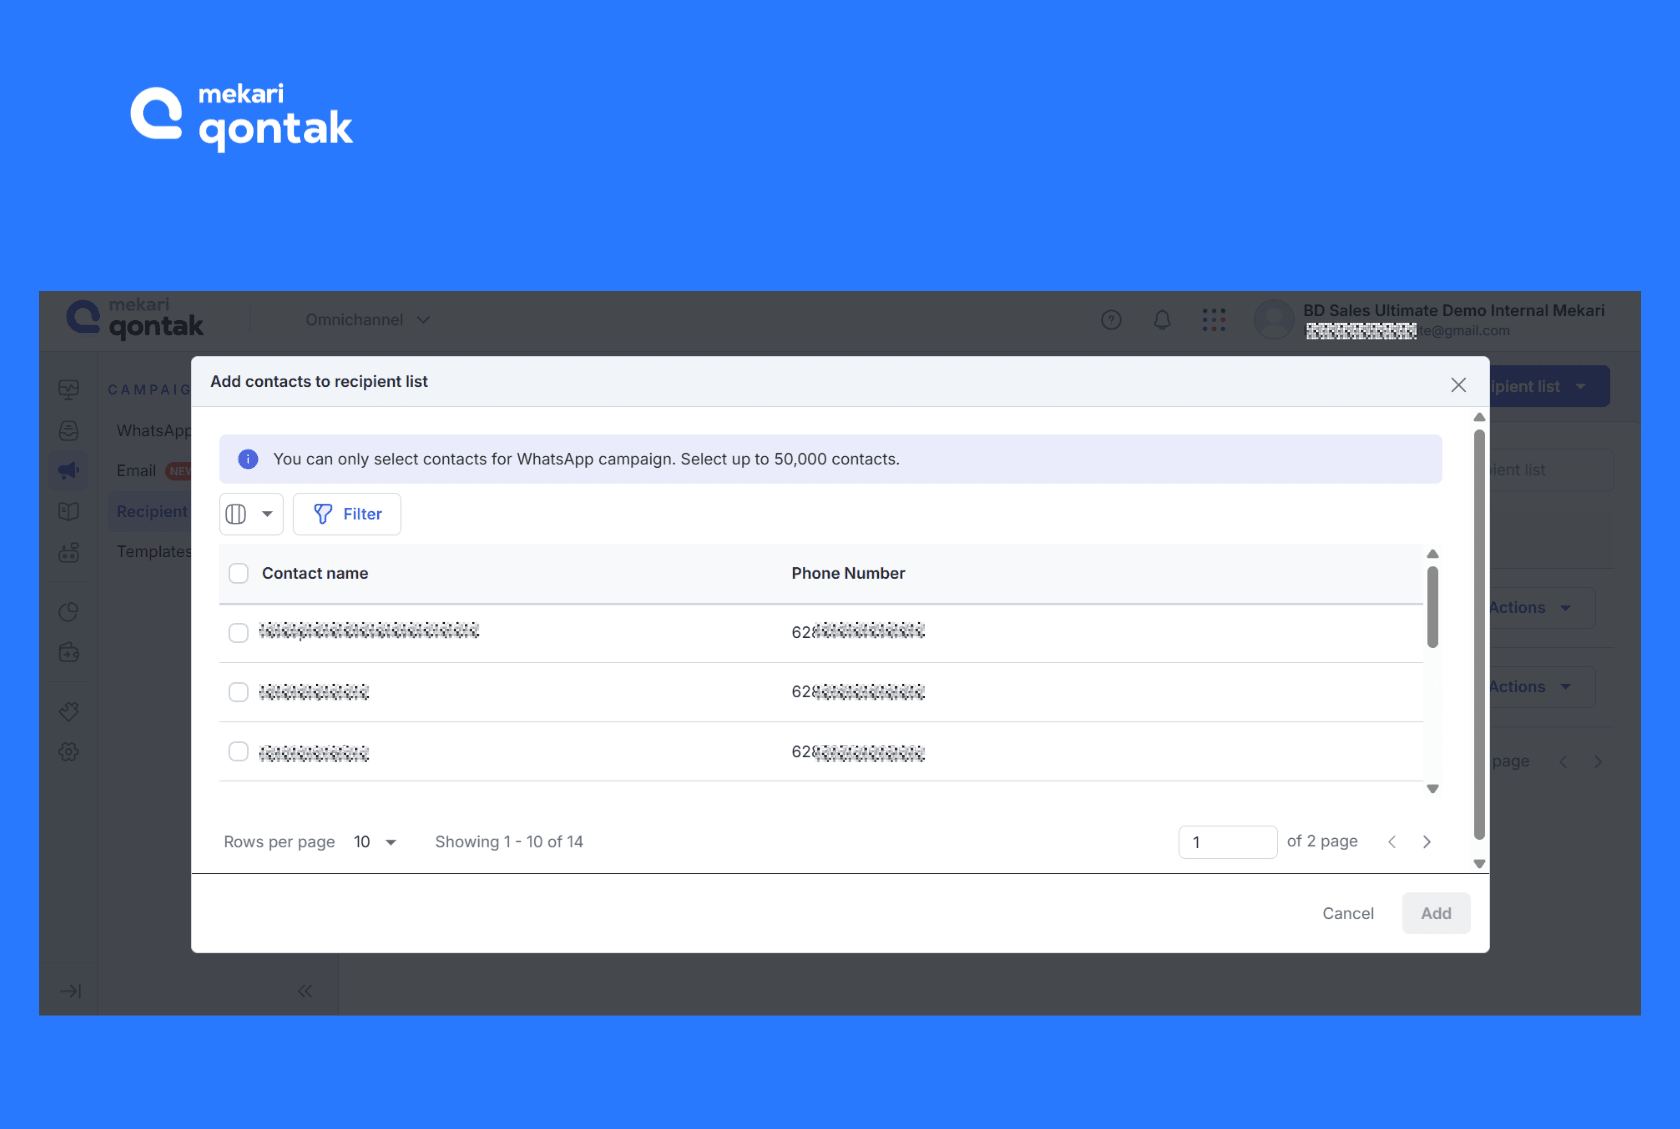This screenshot has width=1680, height=1129.
Task: Click the contact table scrollbar thumb
Action: click(x=1432, y=607)
